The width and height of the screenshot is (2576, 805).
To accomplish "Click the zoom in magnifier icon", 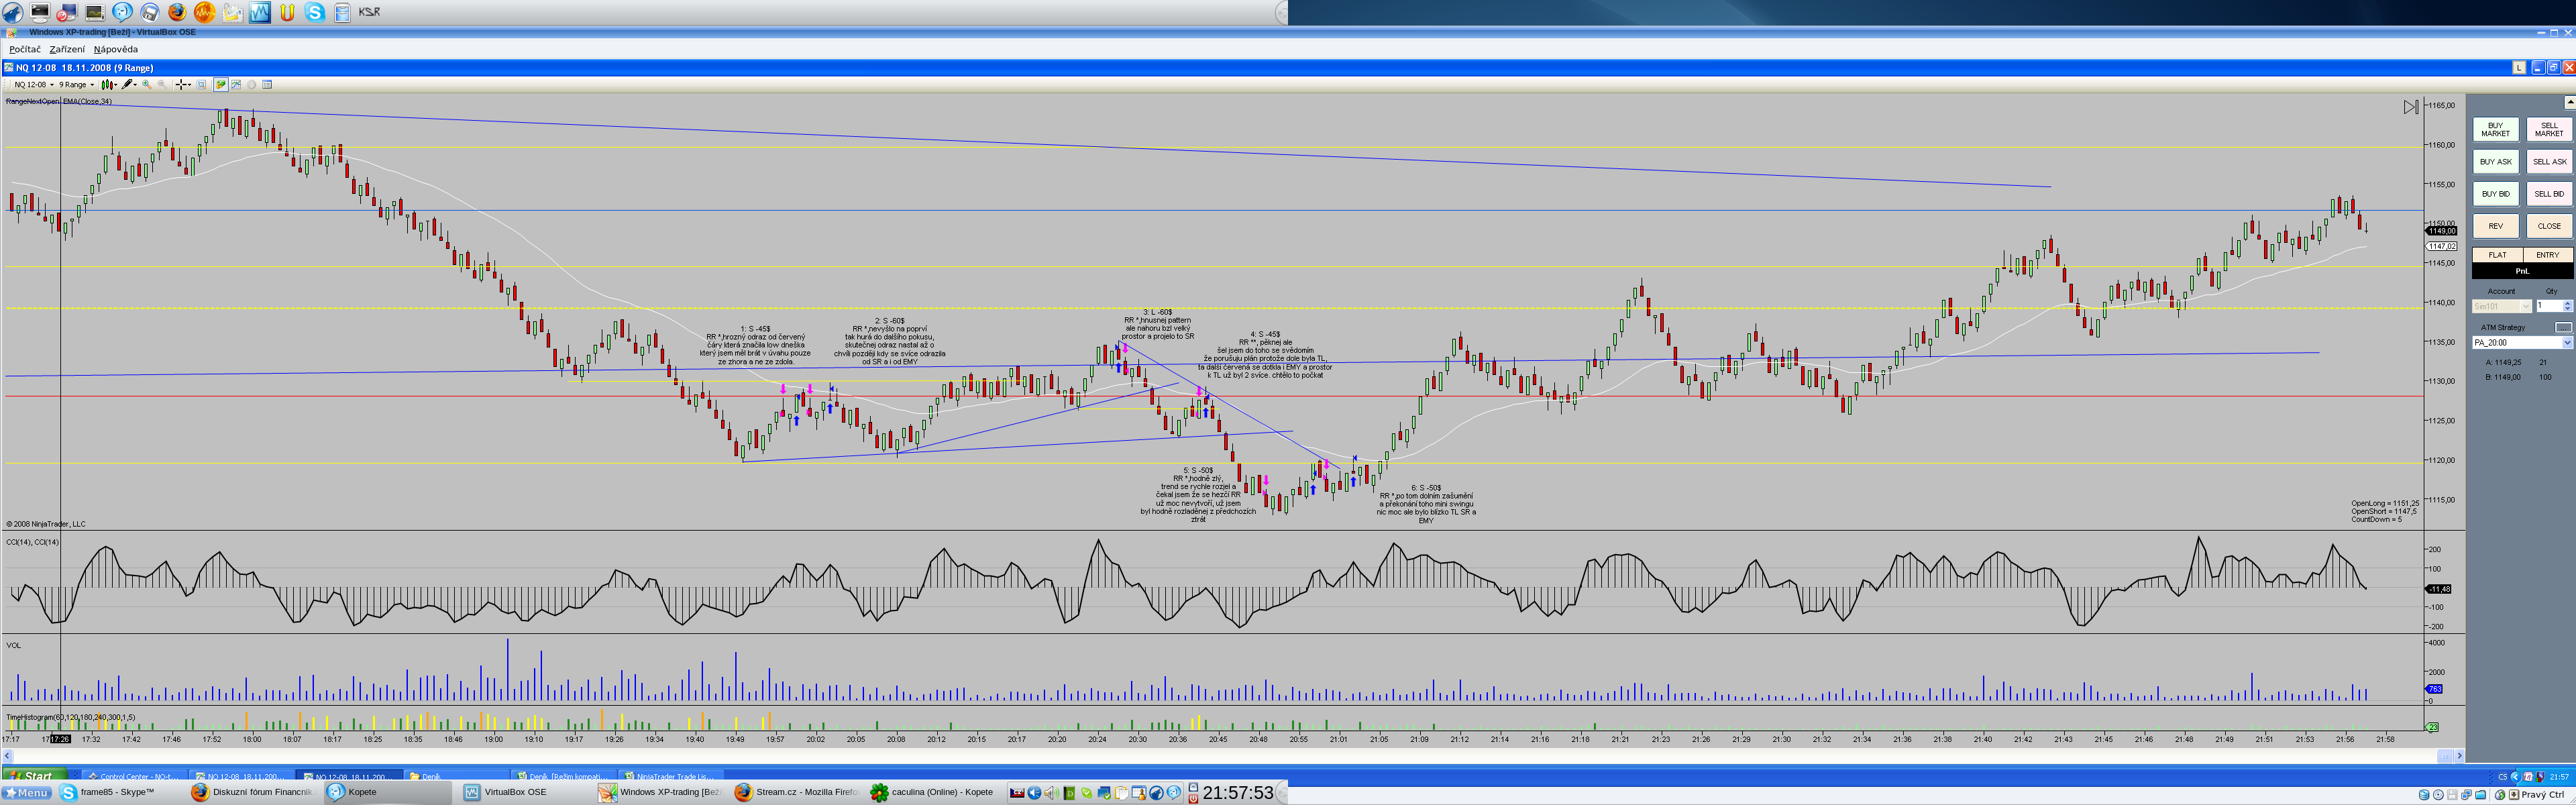I will 147,85.
